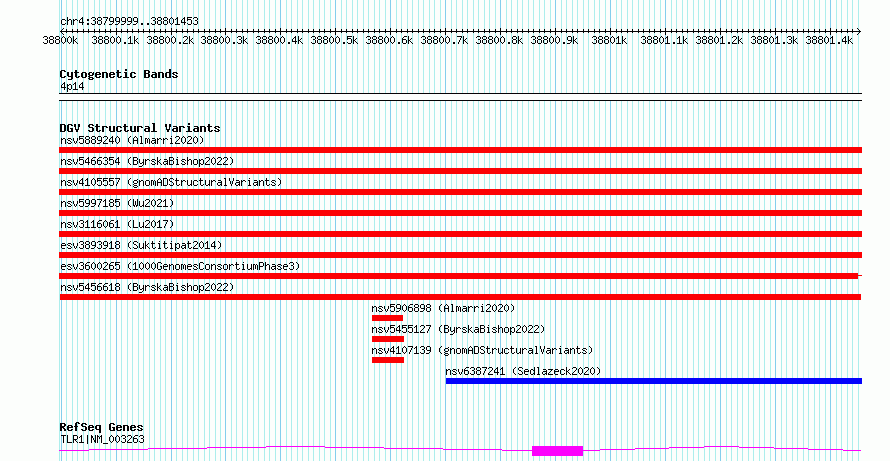890x461 pixels.
Task: Select the Cytogenetic Bands track title
Action: [x=119, y=74]
